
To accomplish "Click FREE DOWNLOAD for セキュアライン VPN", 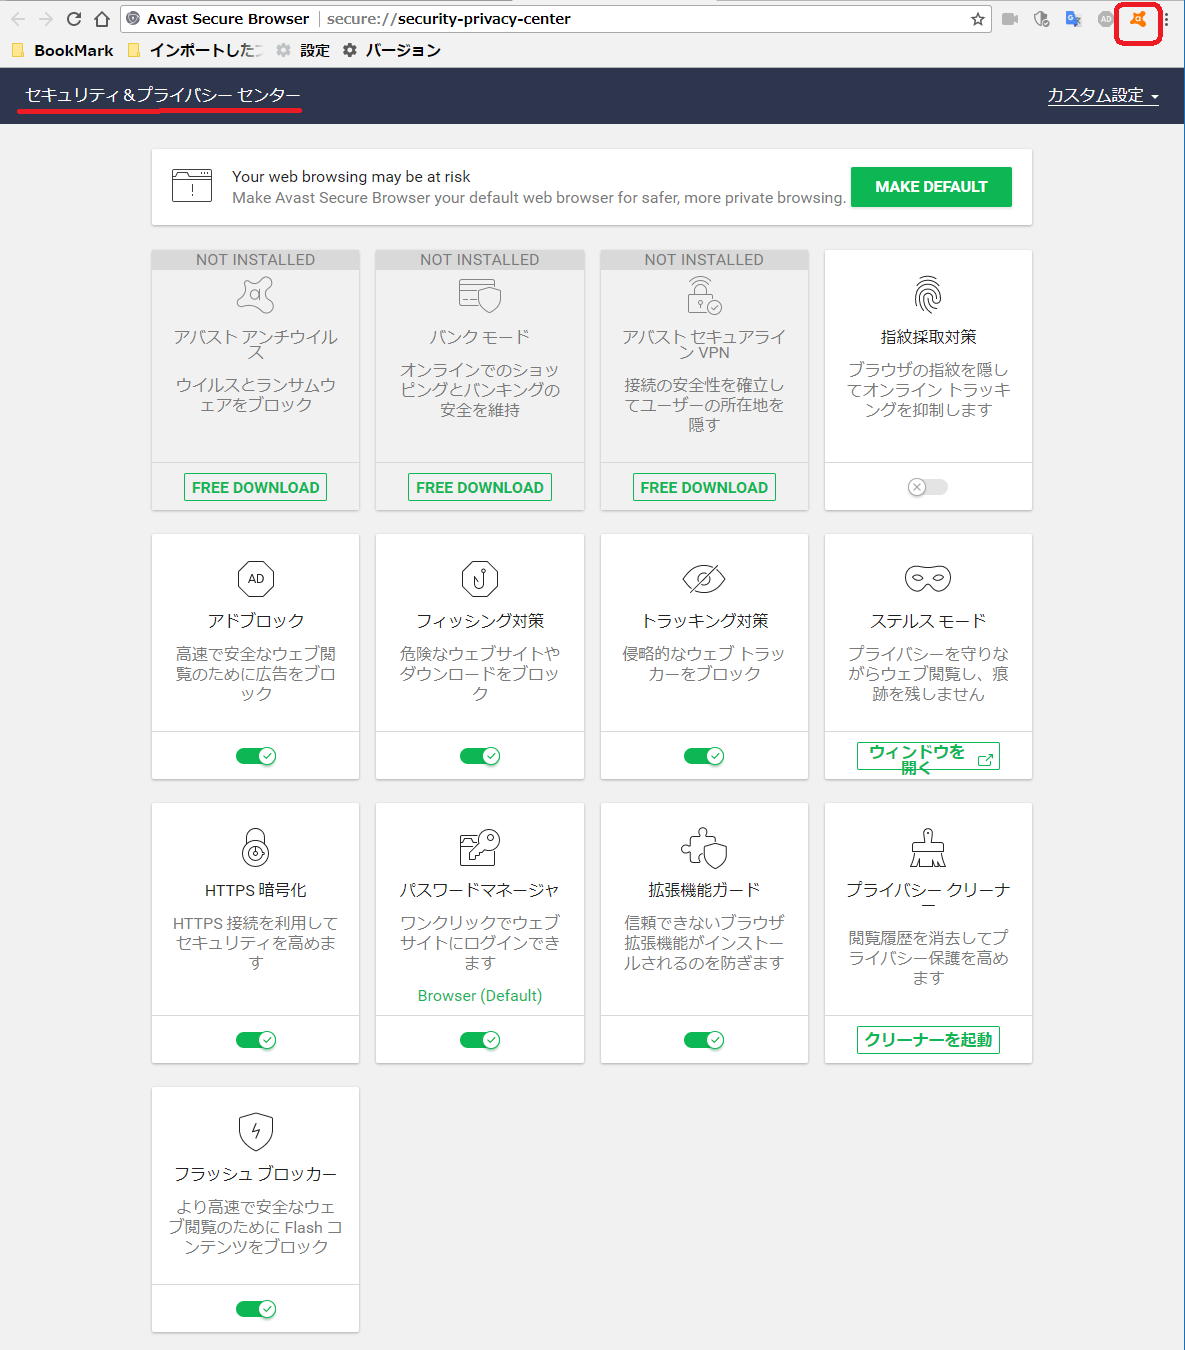I will pos(704,487).
